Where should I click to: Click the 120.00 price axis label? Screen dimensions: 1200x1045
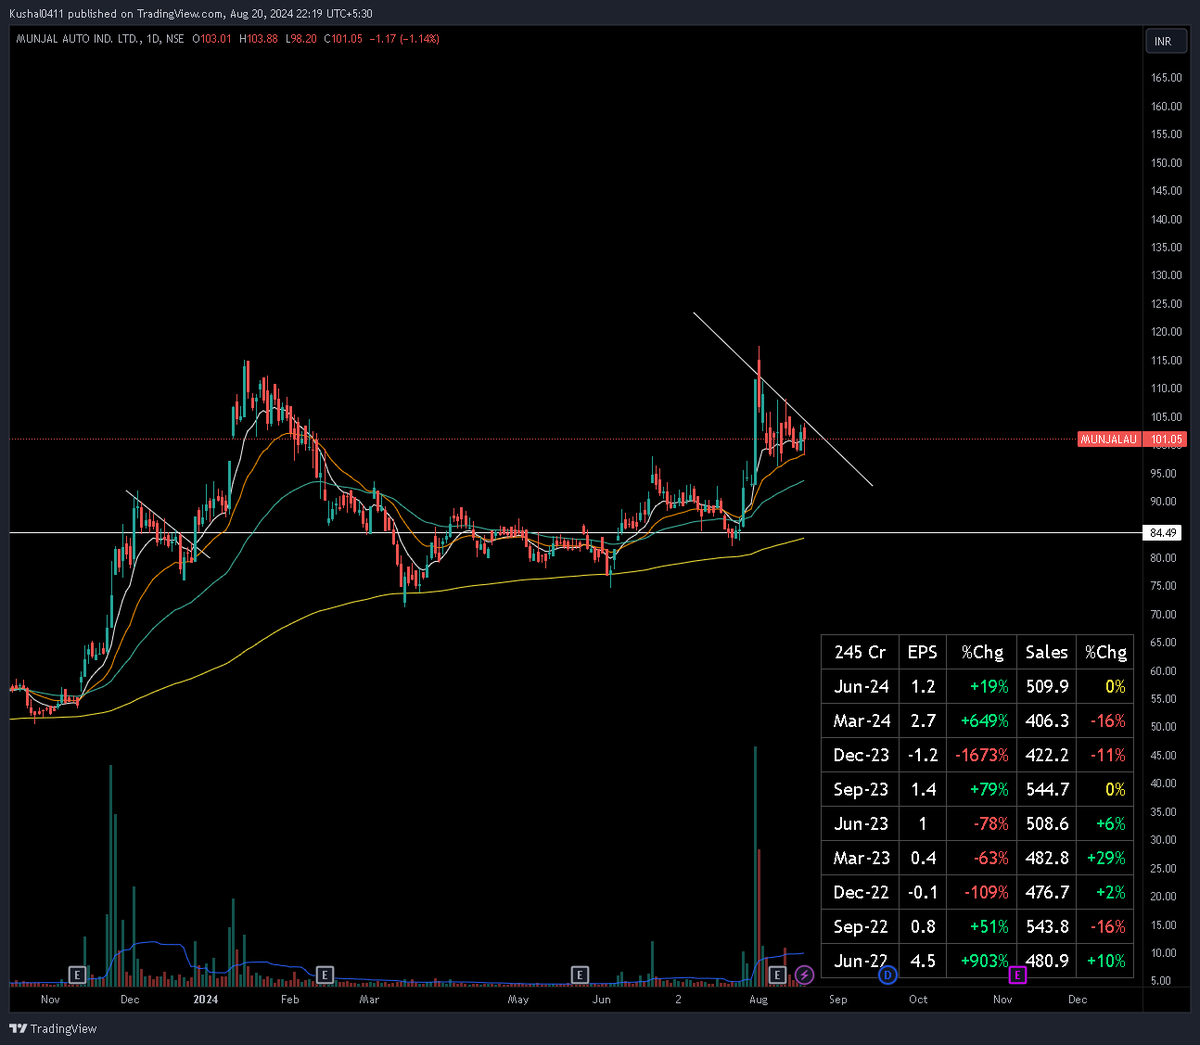tap(1166, 332)
